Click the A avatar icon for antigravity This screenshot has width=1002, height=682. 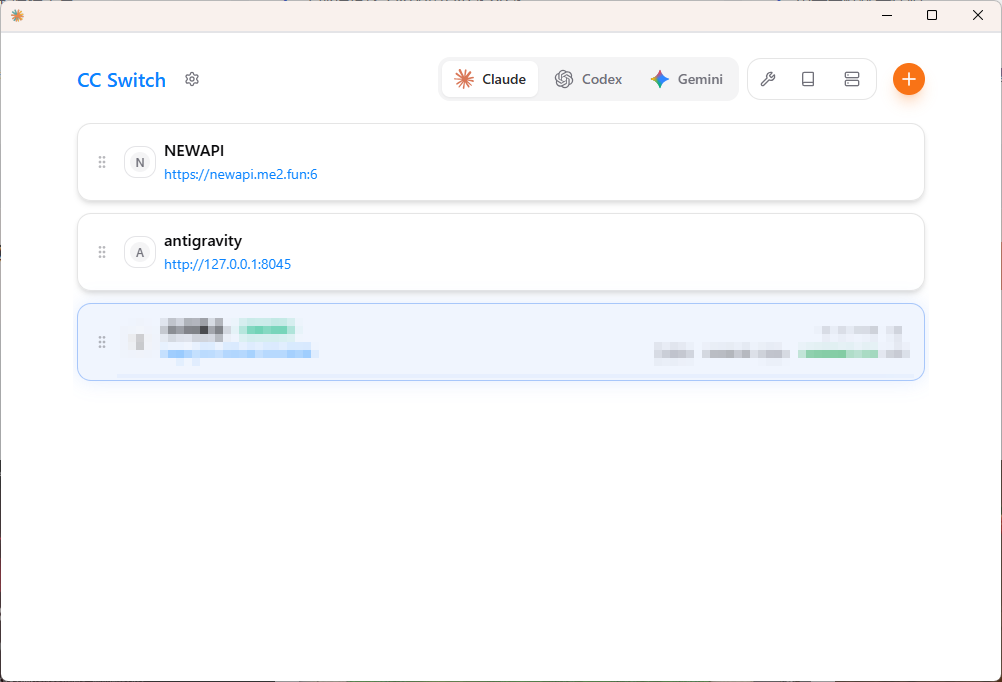[x=140, y=252]
